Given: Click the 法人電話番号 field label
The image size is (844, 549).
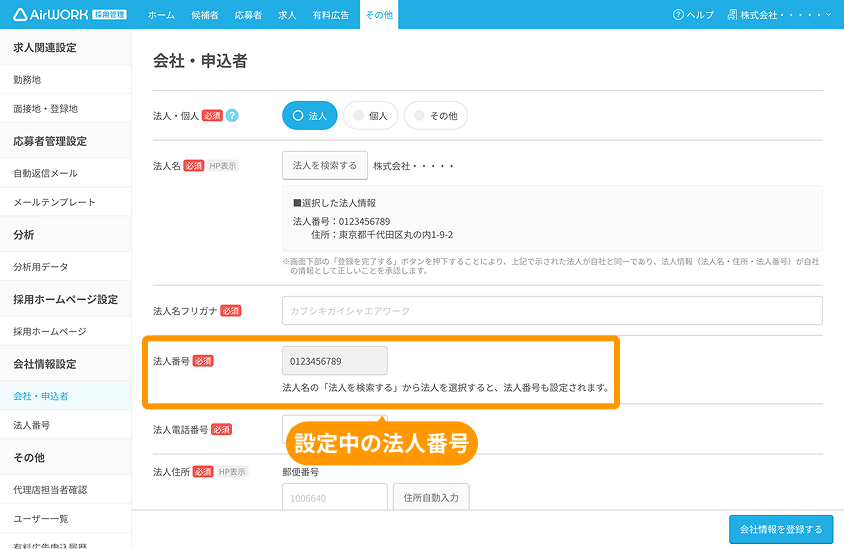Looking at the screenshot, I should point(180,430).
